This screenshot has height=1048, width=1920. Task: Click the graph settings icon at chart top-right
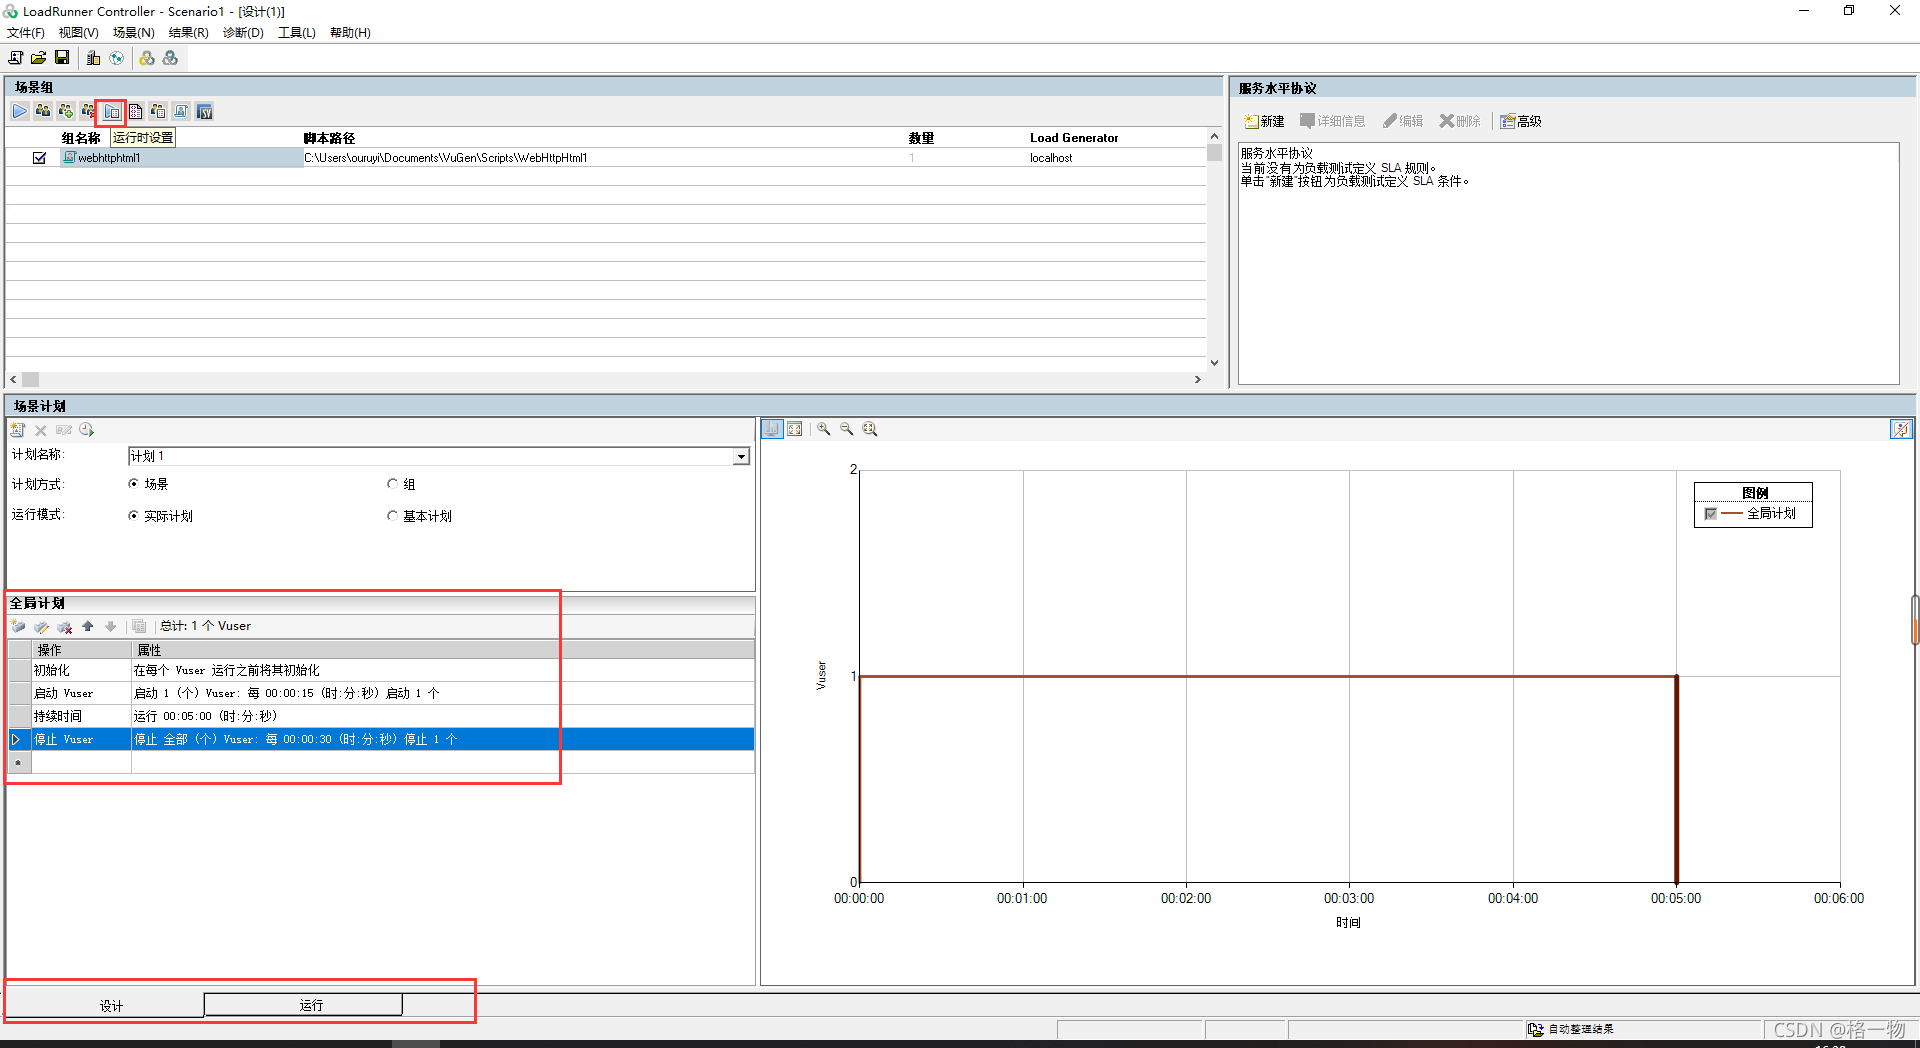click(1900, 429)
